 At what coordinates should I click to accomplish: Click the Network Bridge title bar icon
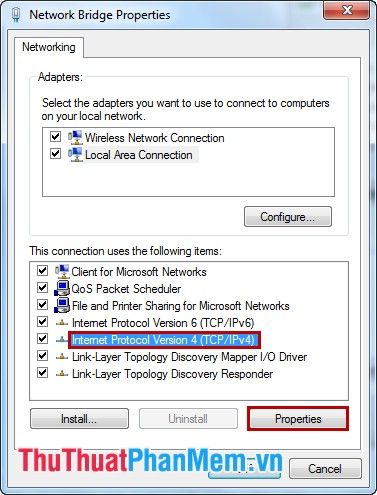tap(16, 15)
